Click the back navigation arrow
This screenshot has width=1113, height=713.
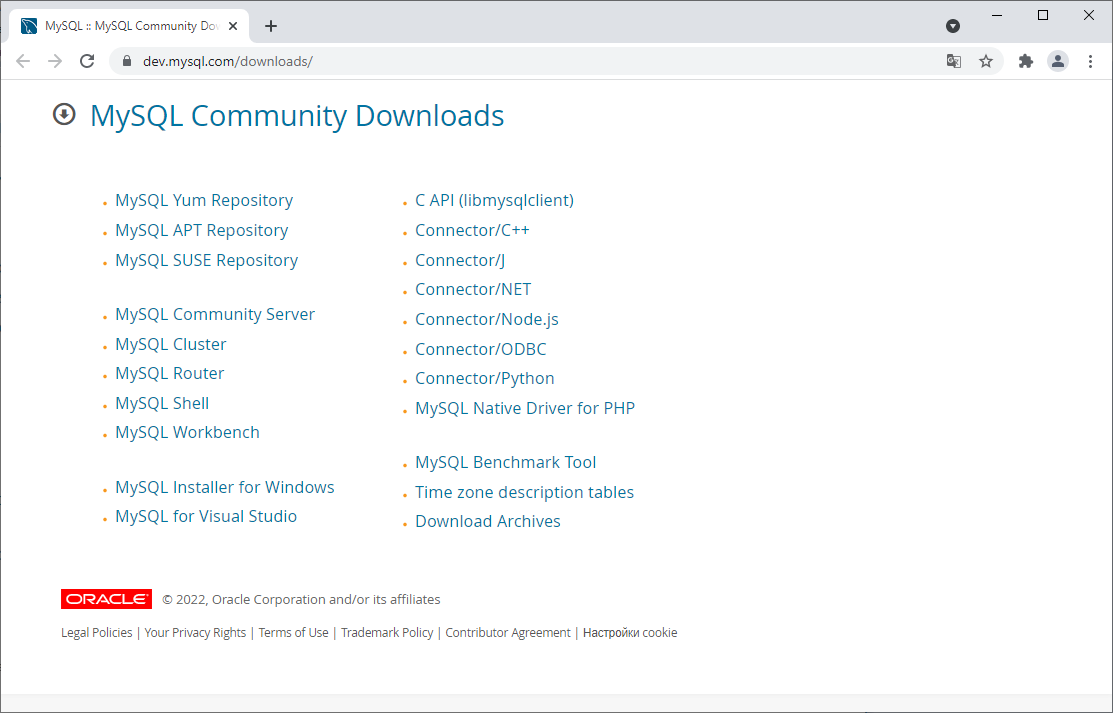(23, 61)
